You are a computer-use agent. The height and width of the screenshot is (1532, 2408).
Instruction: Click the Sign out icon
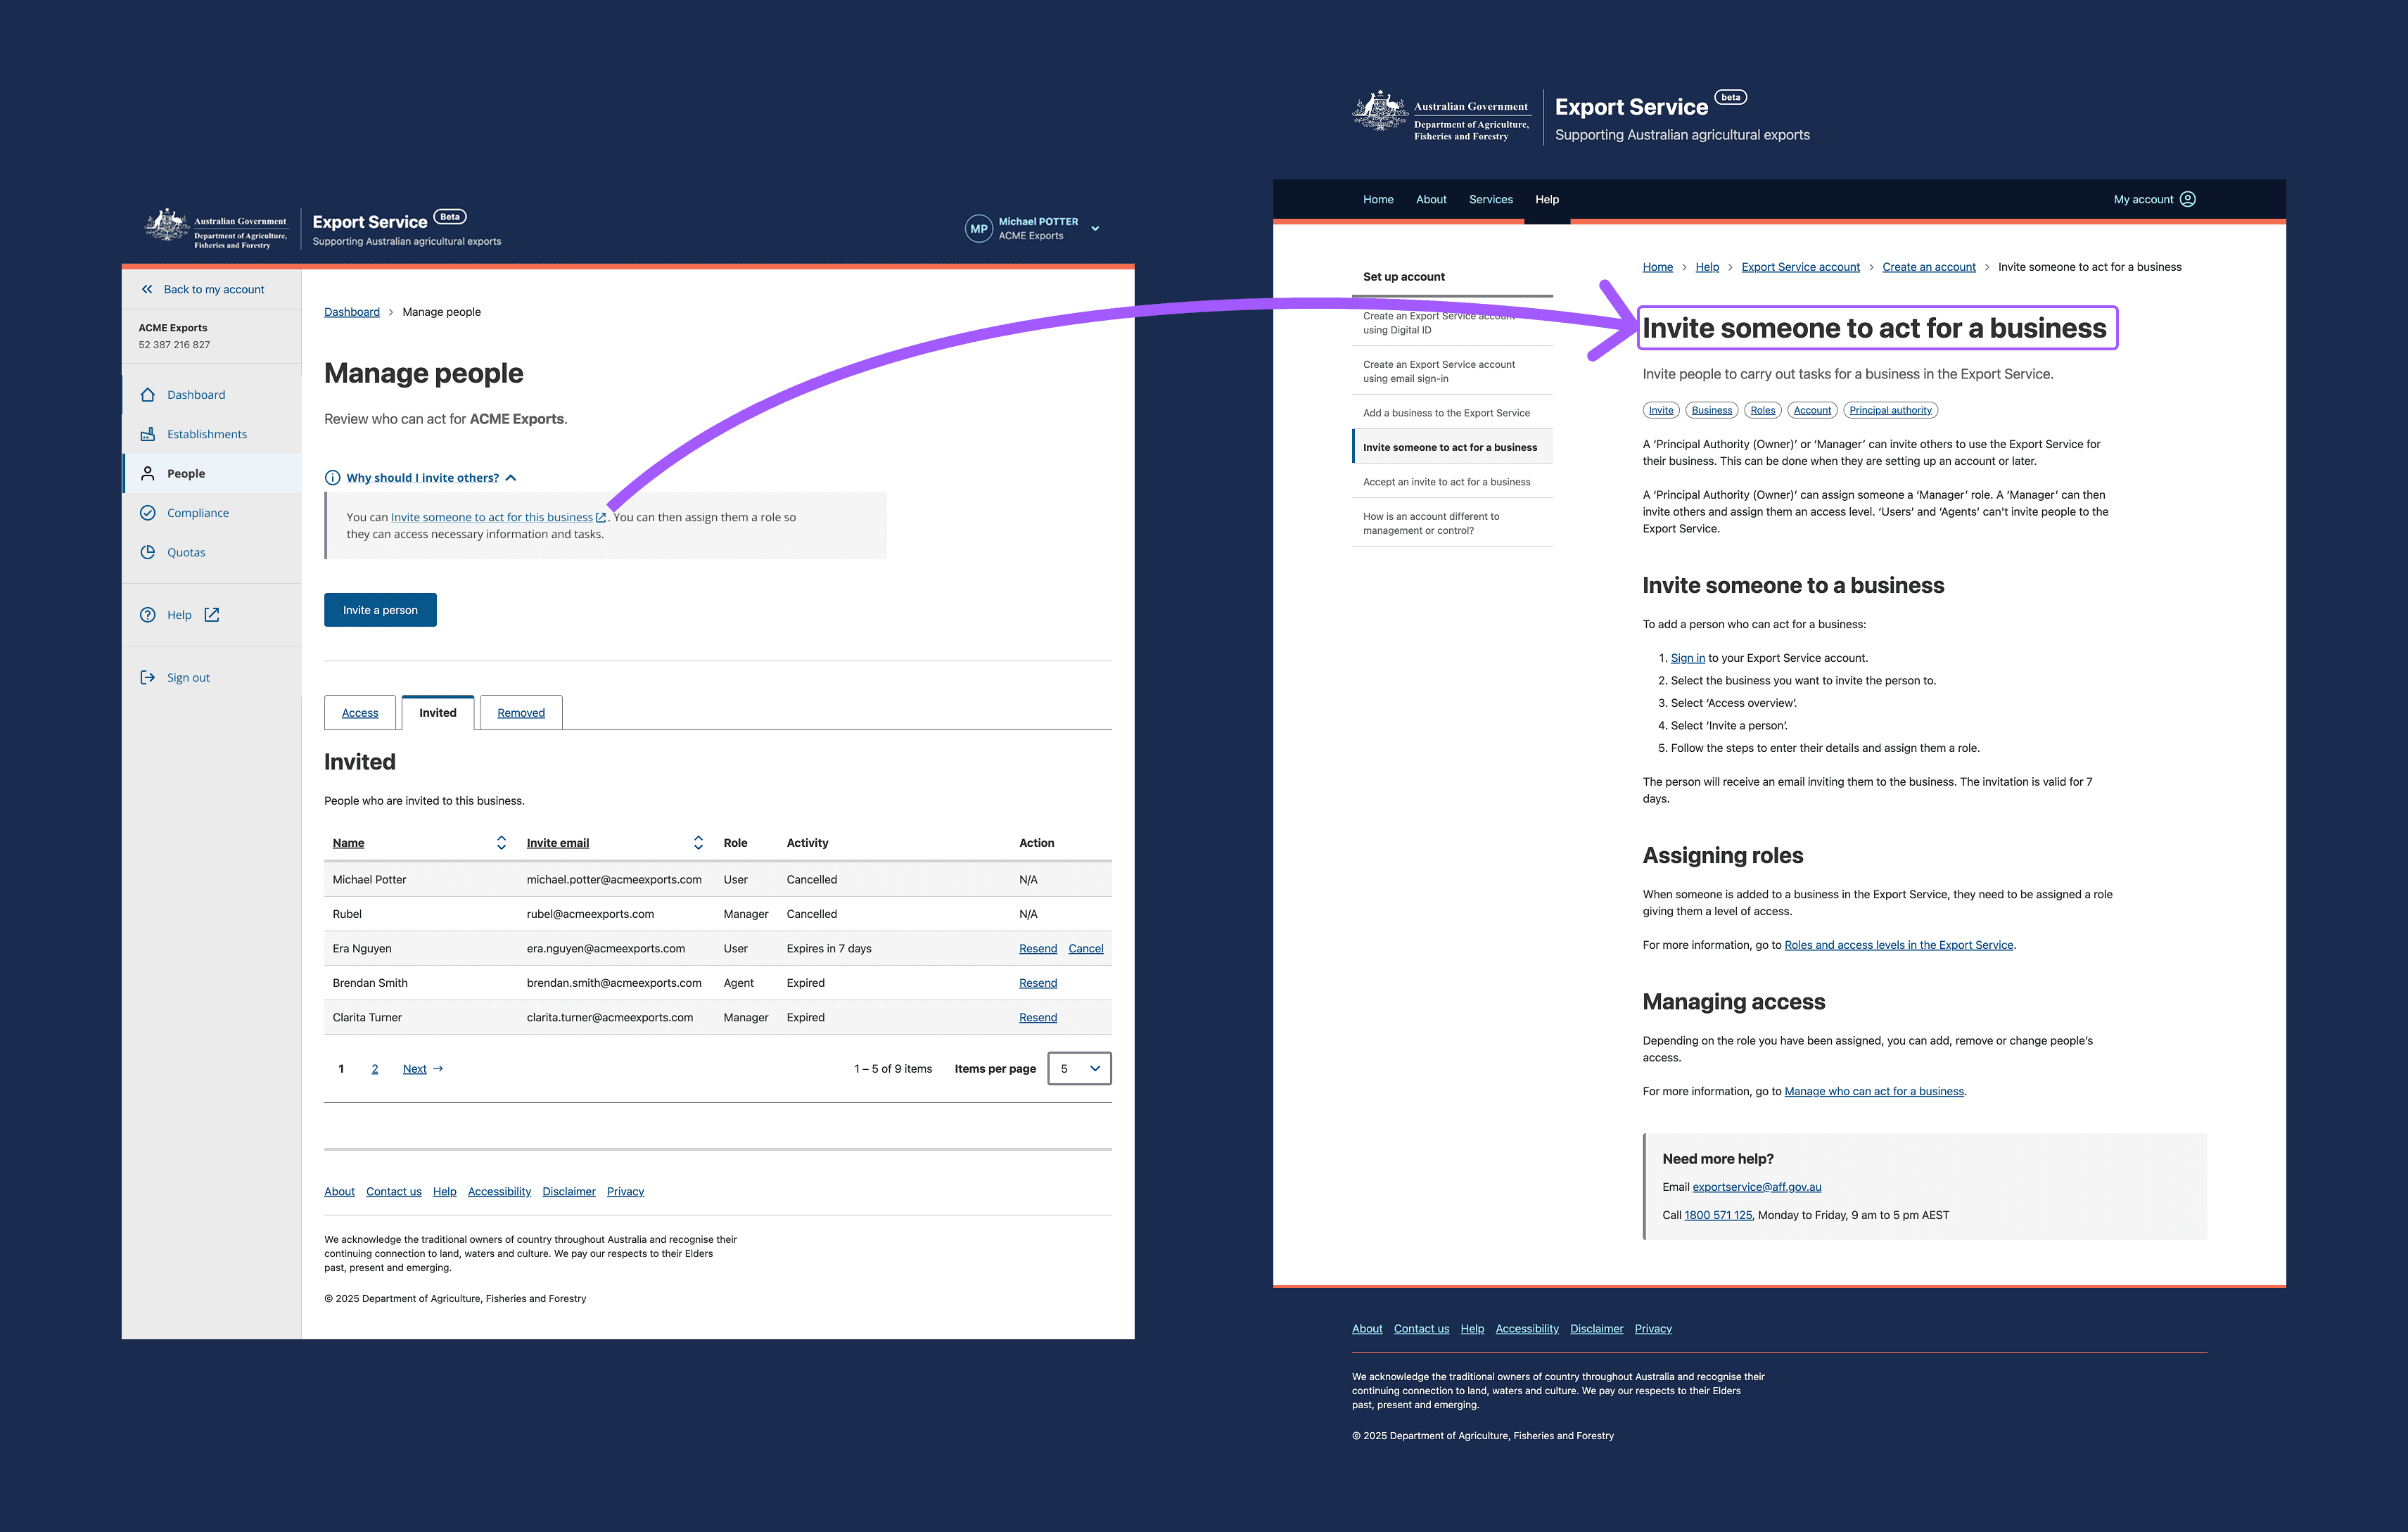148,677
